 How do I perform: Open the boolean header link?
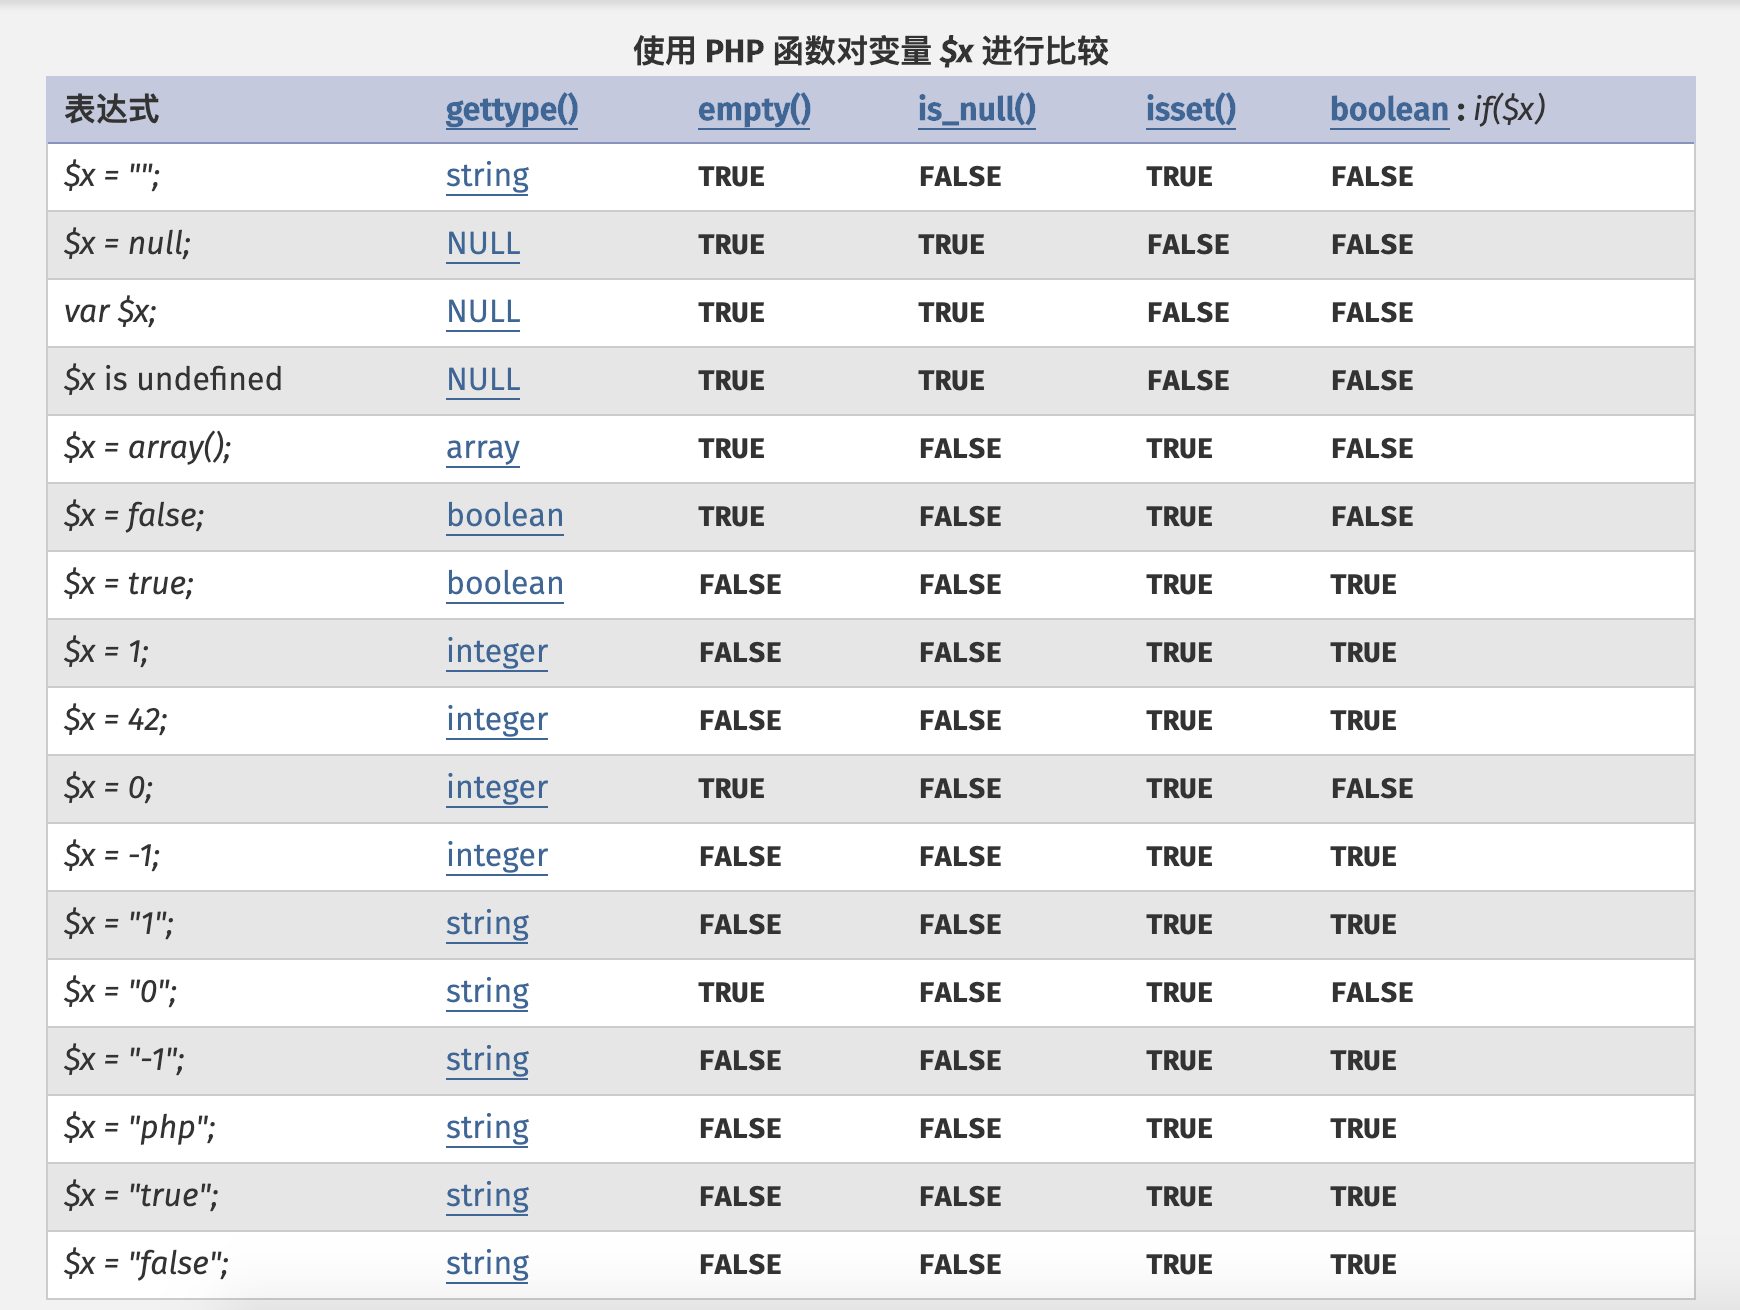1389,109
